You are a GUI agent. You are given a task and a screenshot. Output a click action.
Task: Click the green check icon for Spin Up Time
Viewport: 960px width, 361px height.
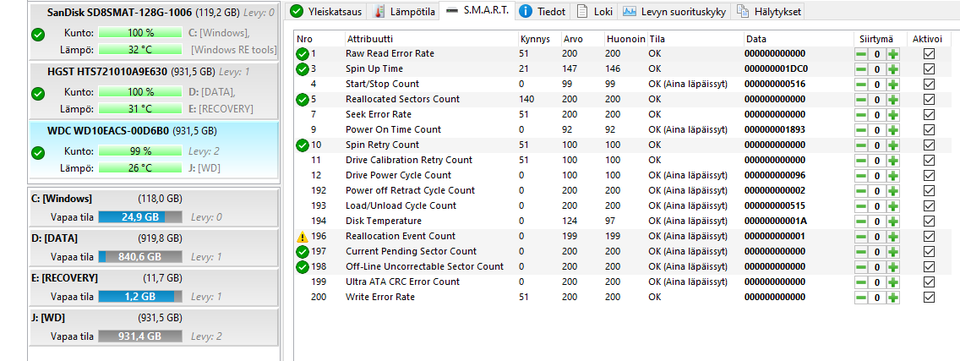click(x=302, y=69)
